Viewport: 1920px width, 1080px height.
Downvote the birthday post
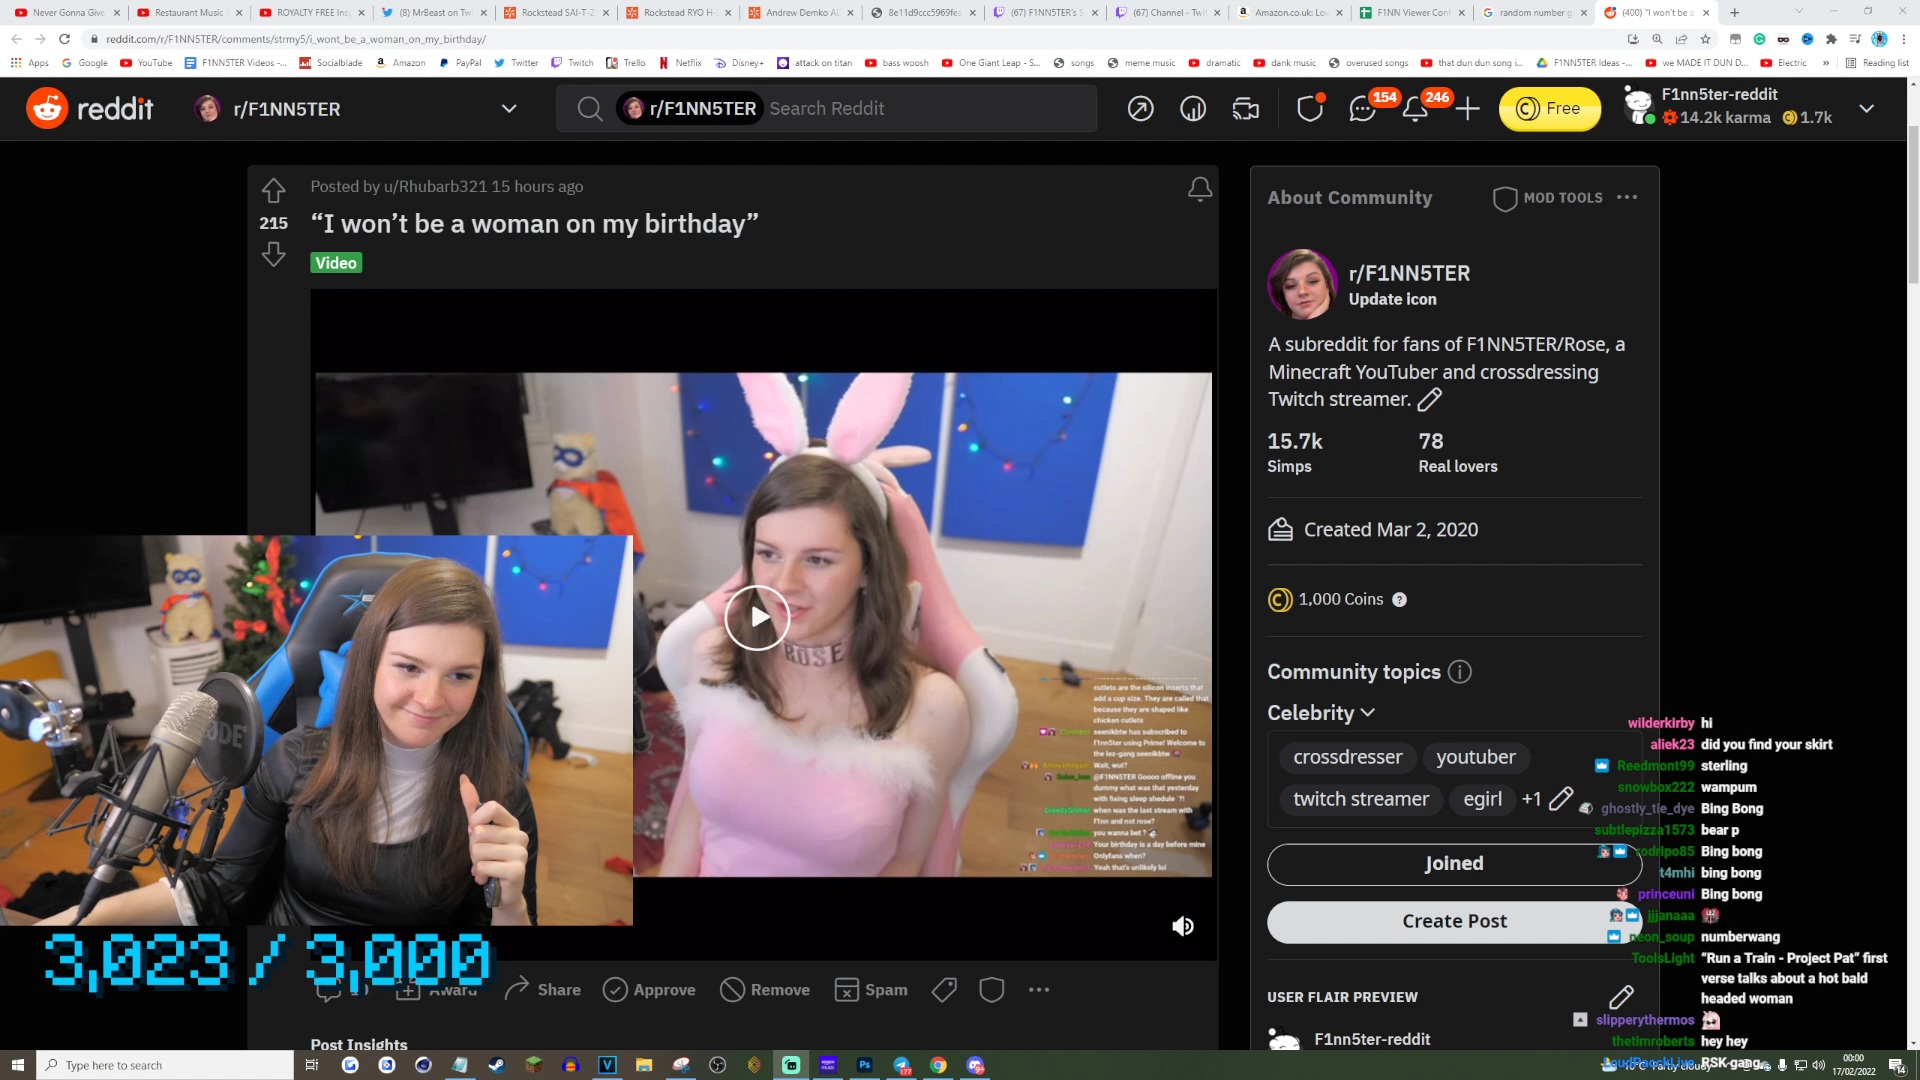[273, 256]
